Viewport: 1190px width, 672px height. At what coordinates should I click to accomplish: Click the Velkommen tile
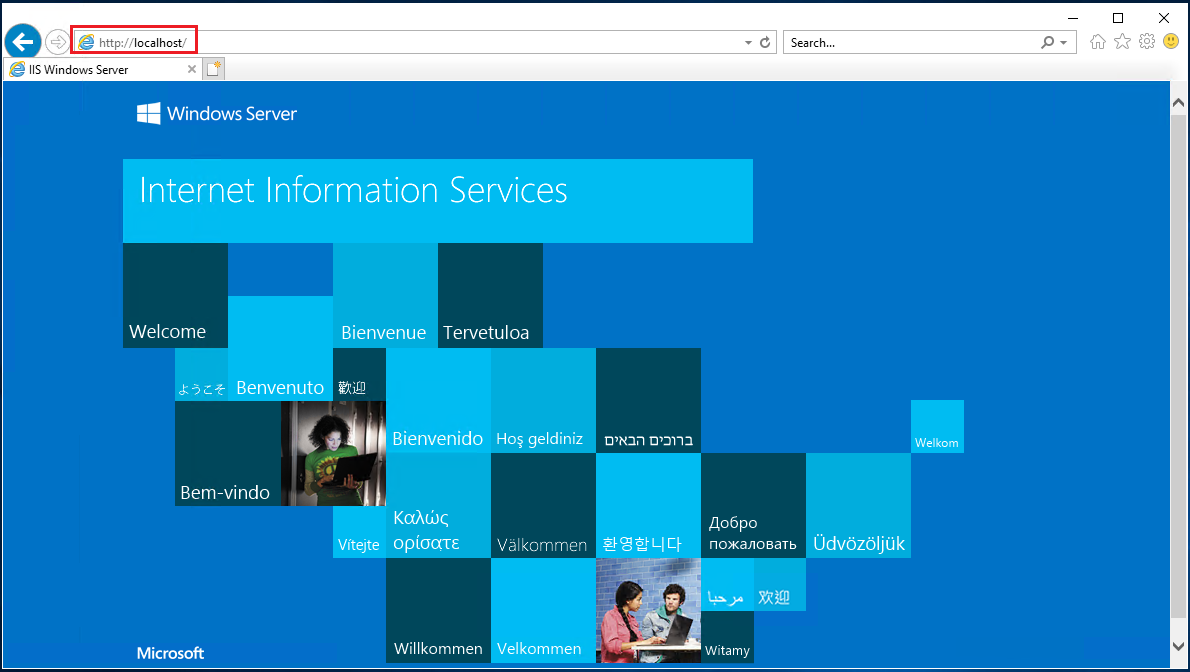point(543,610)
